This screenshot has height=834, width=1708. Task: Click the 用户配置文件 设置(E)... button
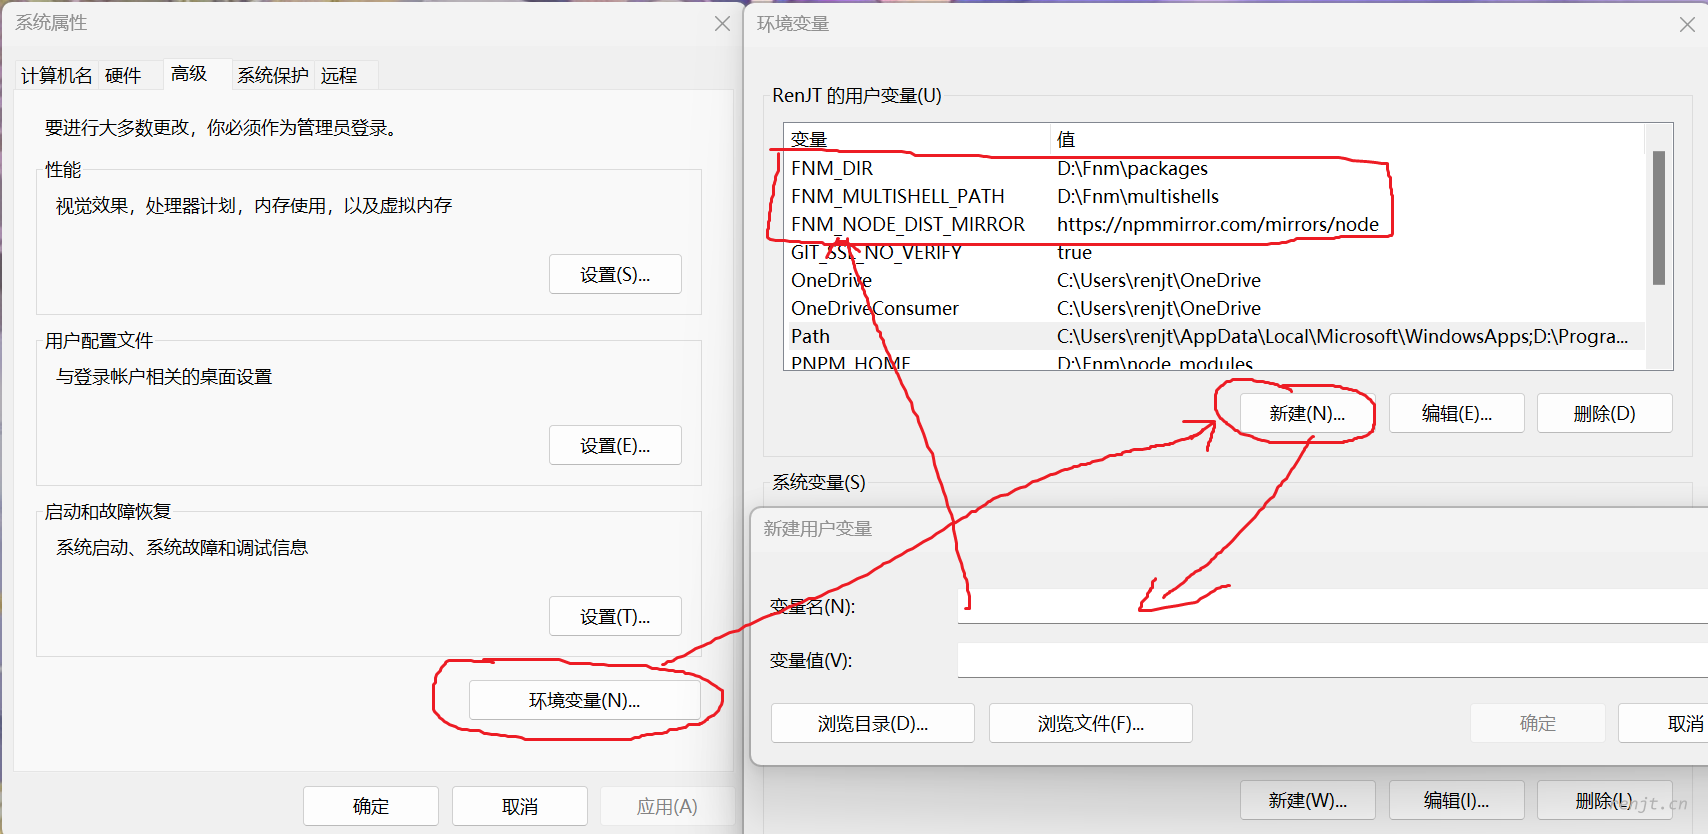pos(615,445)
